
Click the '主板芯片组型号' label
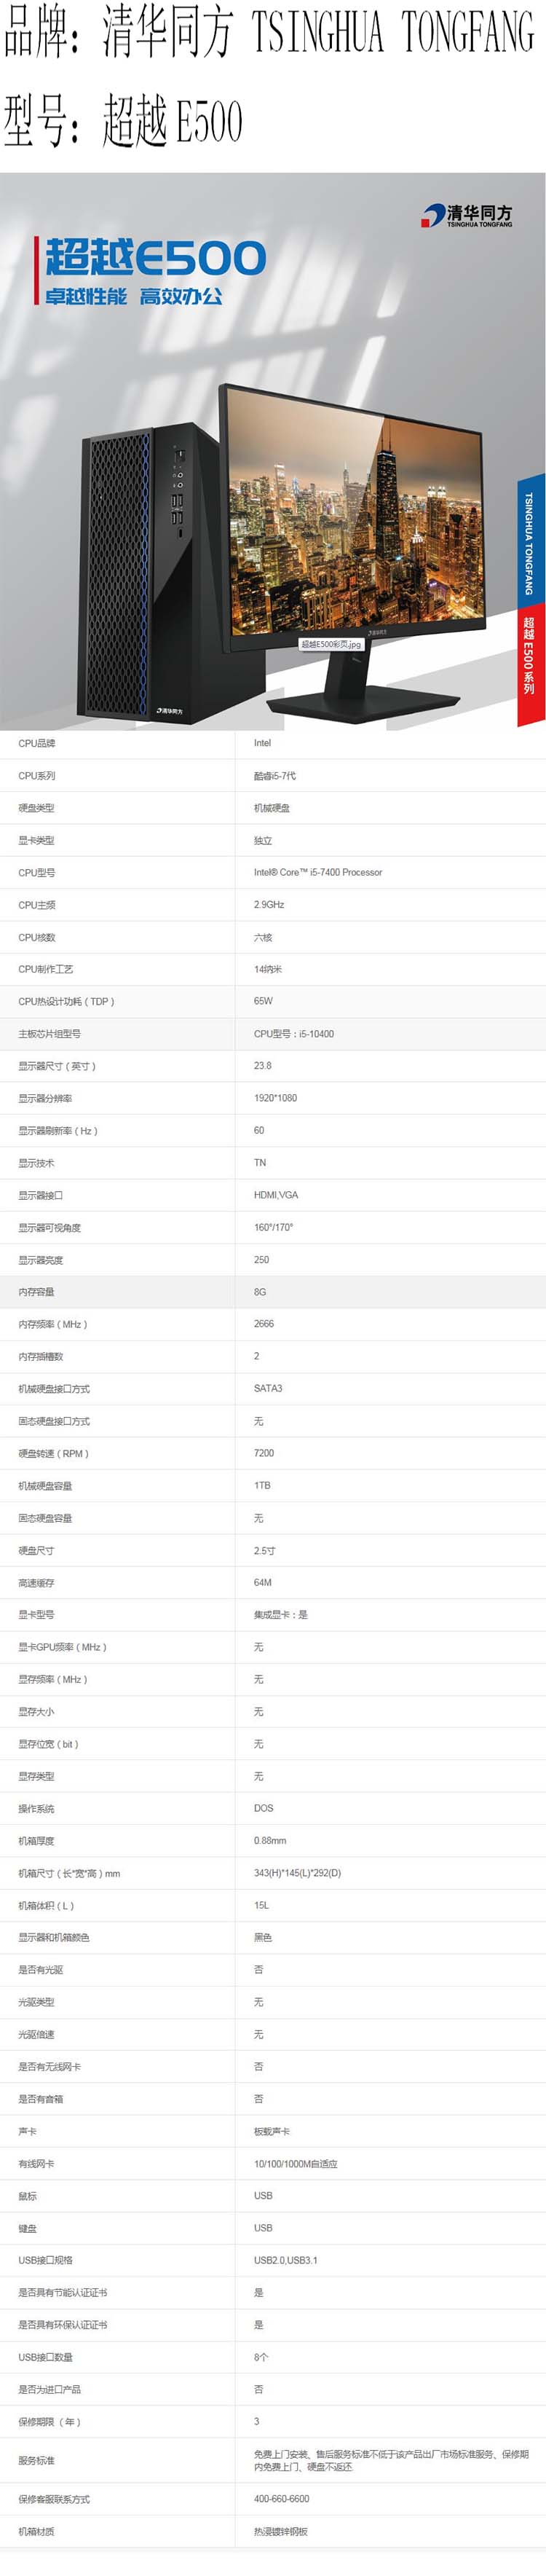point(50,1034)
